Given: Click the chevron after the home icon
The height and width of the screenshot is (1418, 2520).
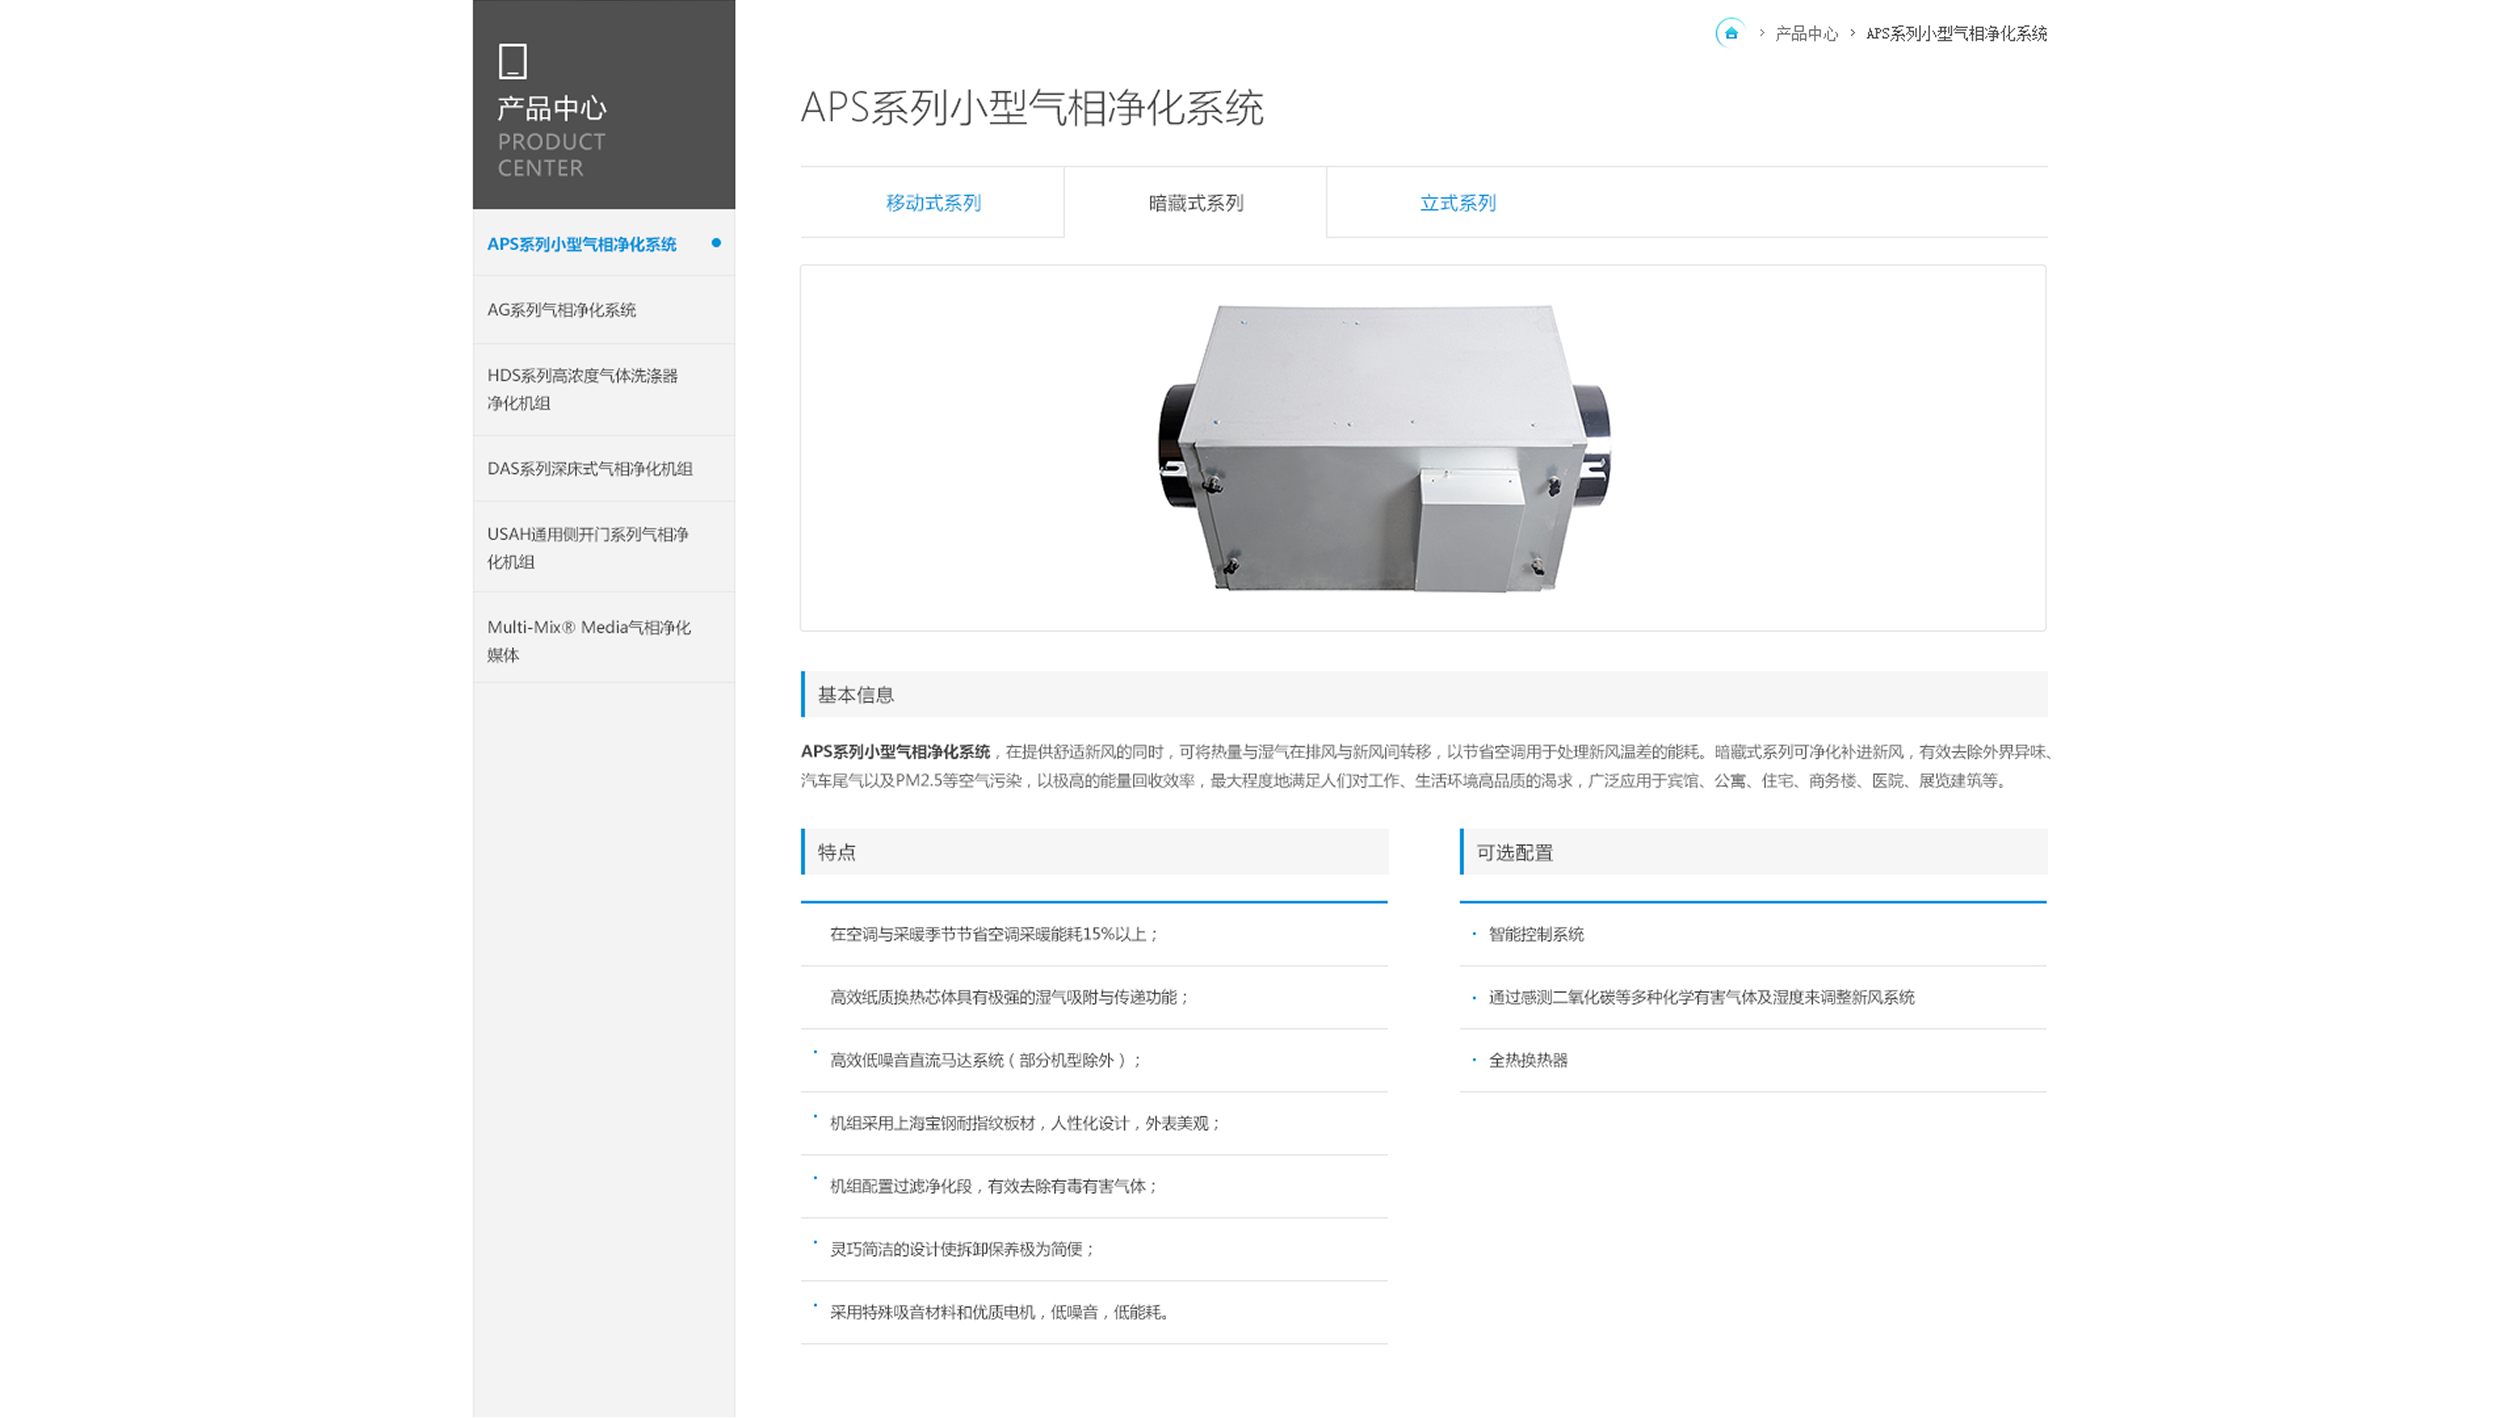Looking at the screenshot, I should 1762,33.
